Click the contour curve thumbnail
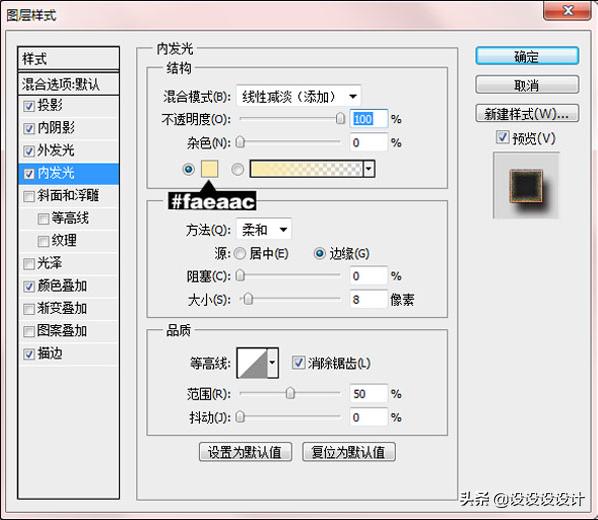 (252, 363)
